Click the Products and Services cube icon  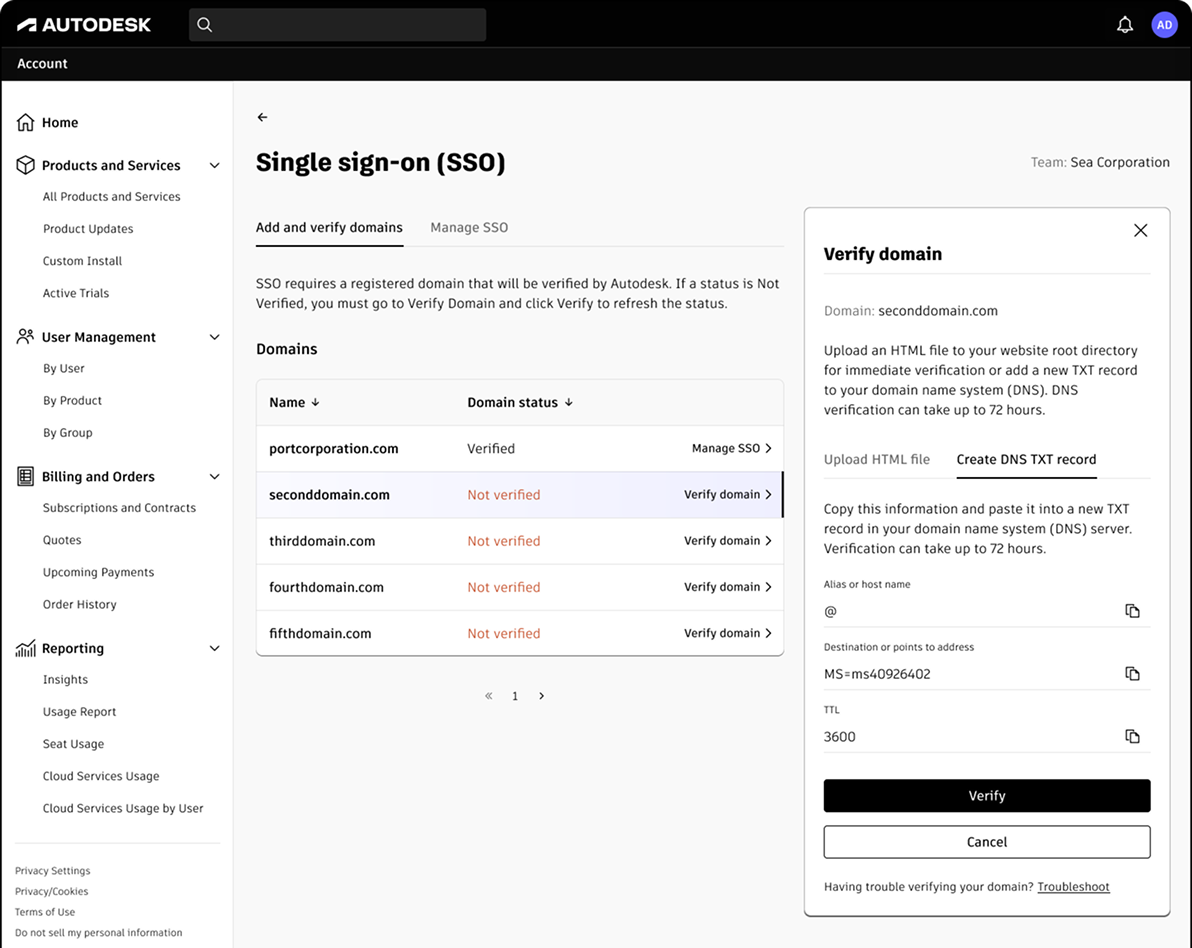[25, 165]
